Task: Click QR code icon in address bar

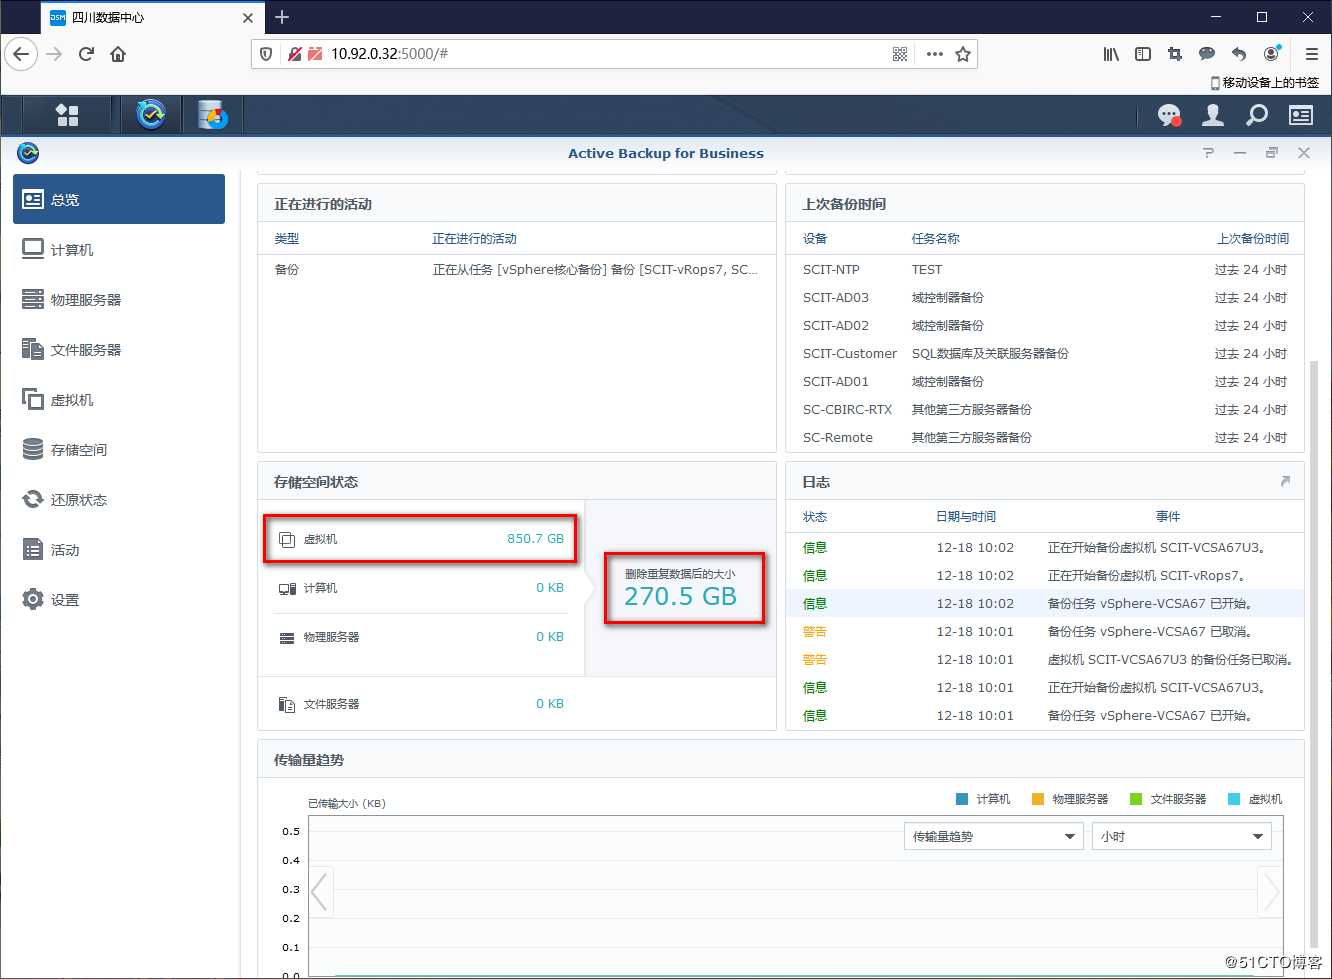Action: click(900, 54)
